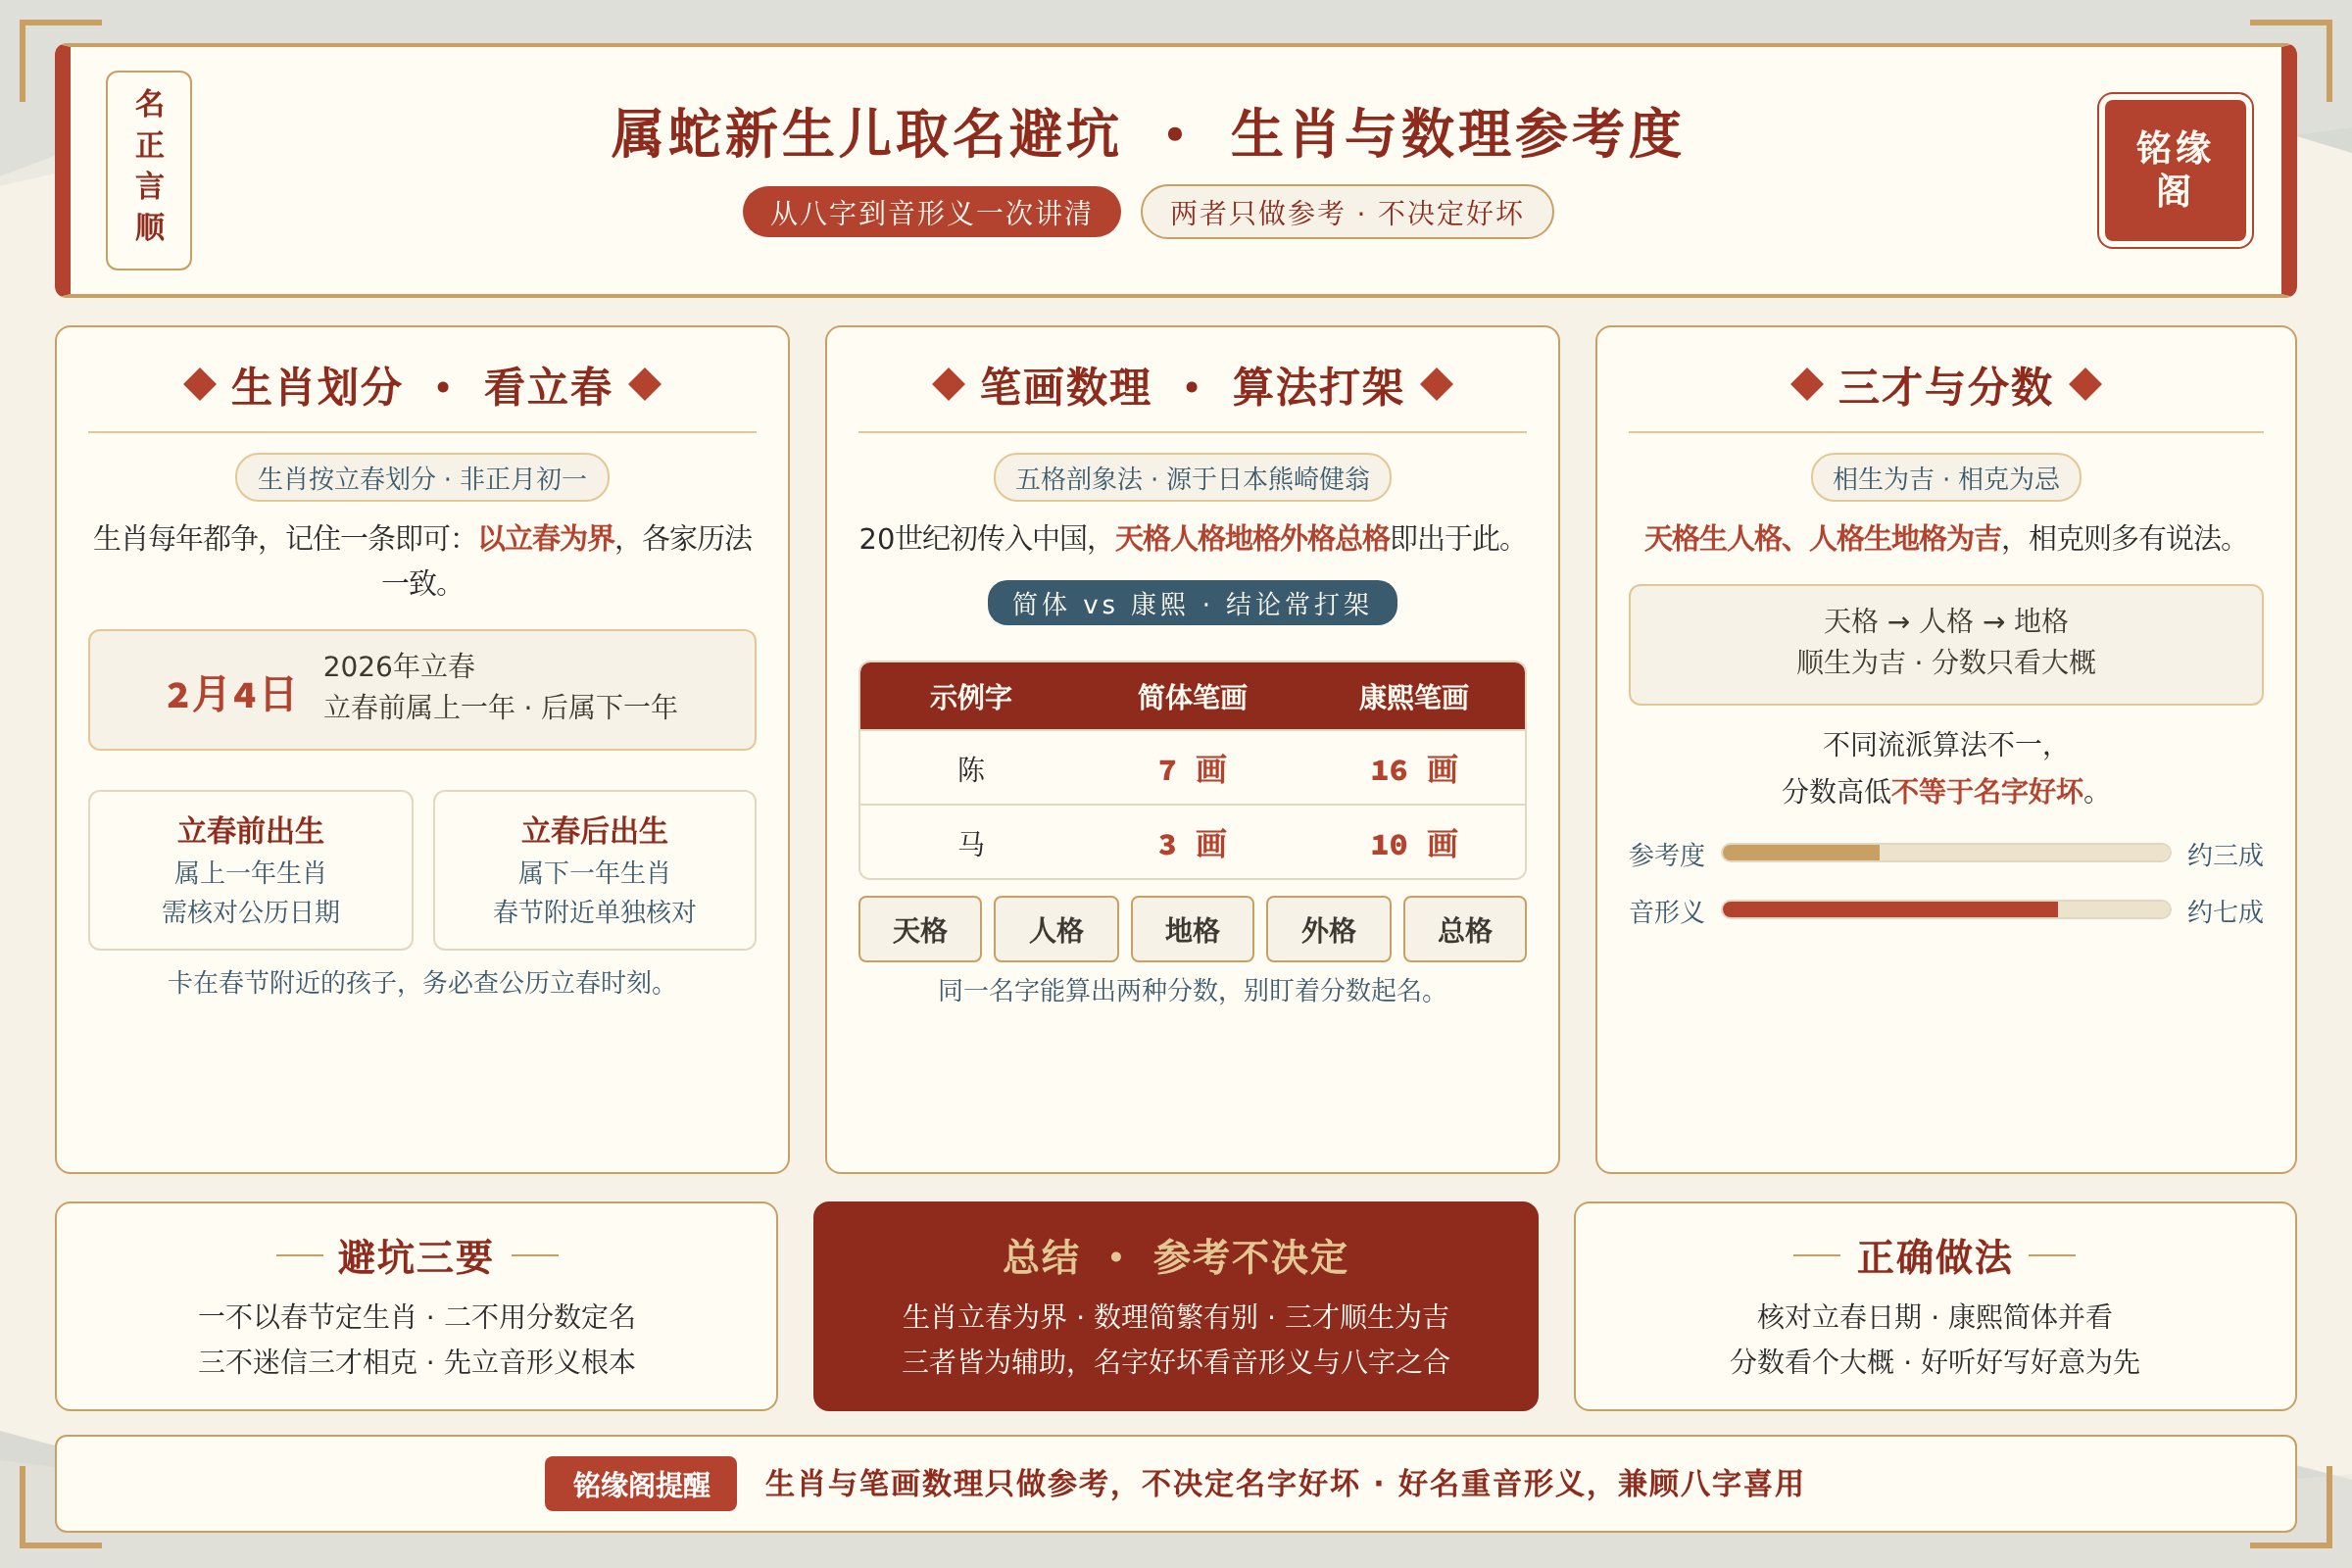Click the highlighted 天格人格地格外格总格 text
Screen dimensions: 2352x1568
1252,538
